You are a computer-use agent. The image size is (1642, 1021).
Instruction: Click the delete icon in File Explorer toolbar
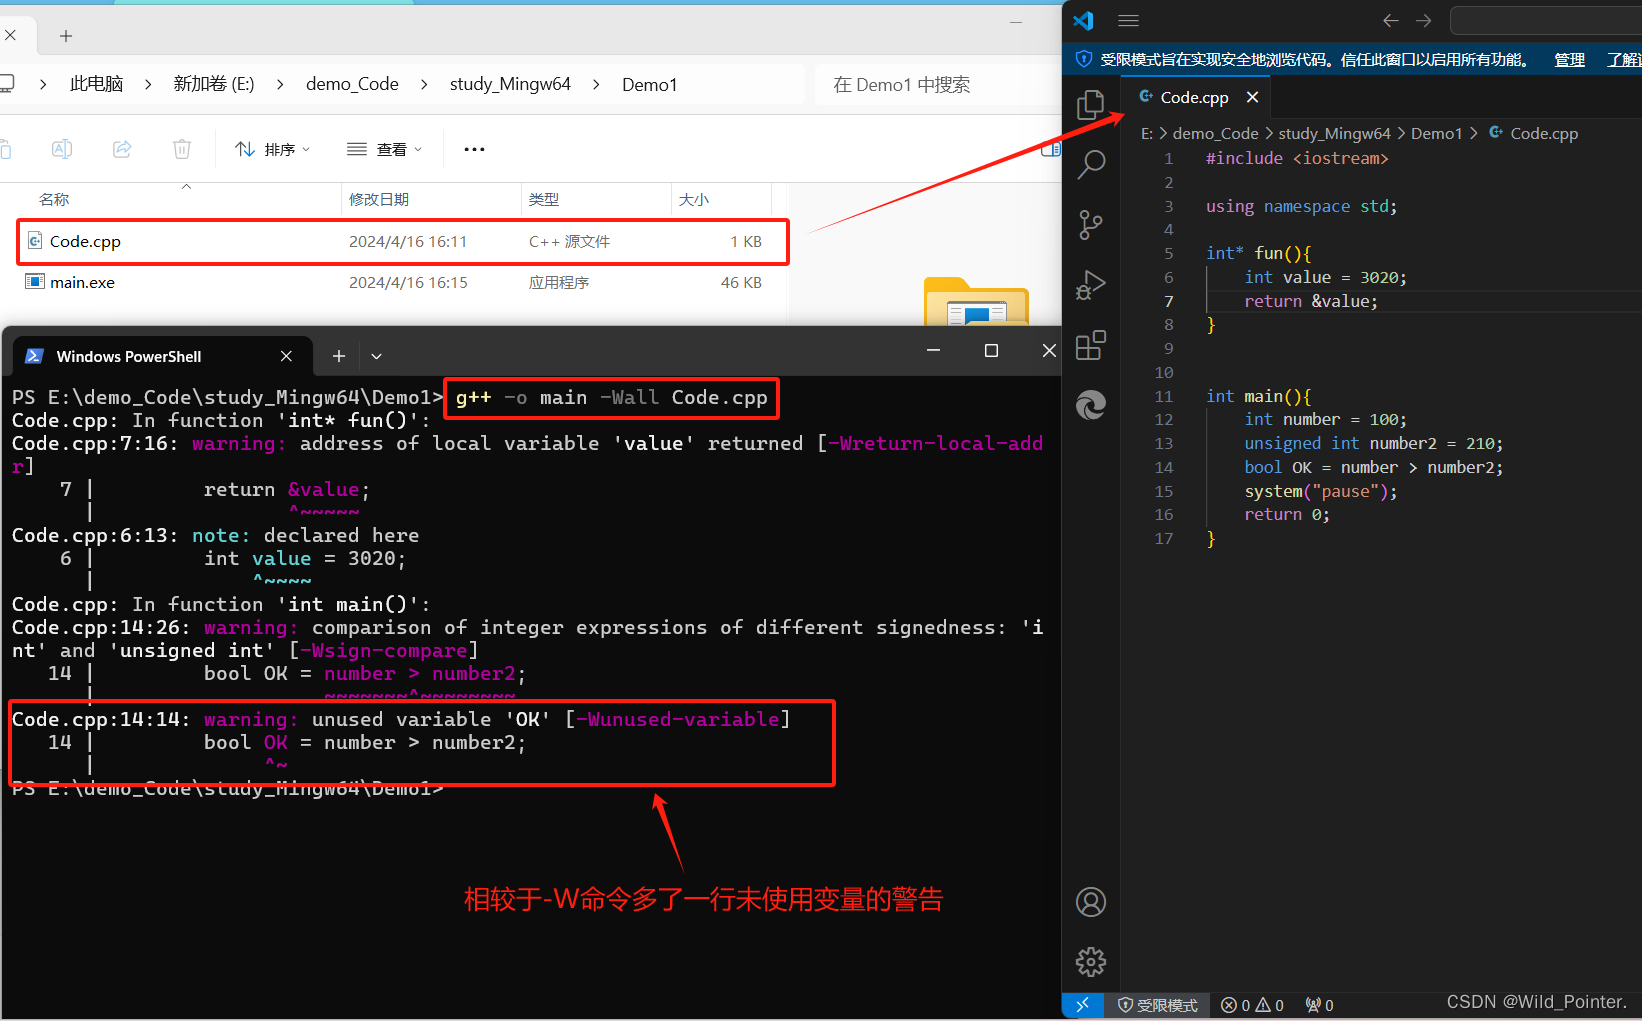tap(181, 148)
